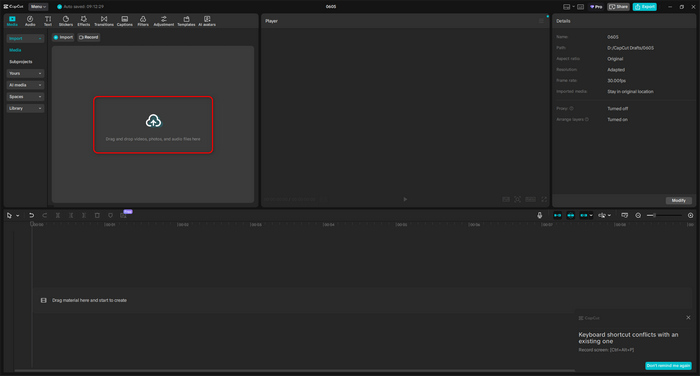
Task: Click 'Don't remind me again' button
Action: [668, 366]
